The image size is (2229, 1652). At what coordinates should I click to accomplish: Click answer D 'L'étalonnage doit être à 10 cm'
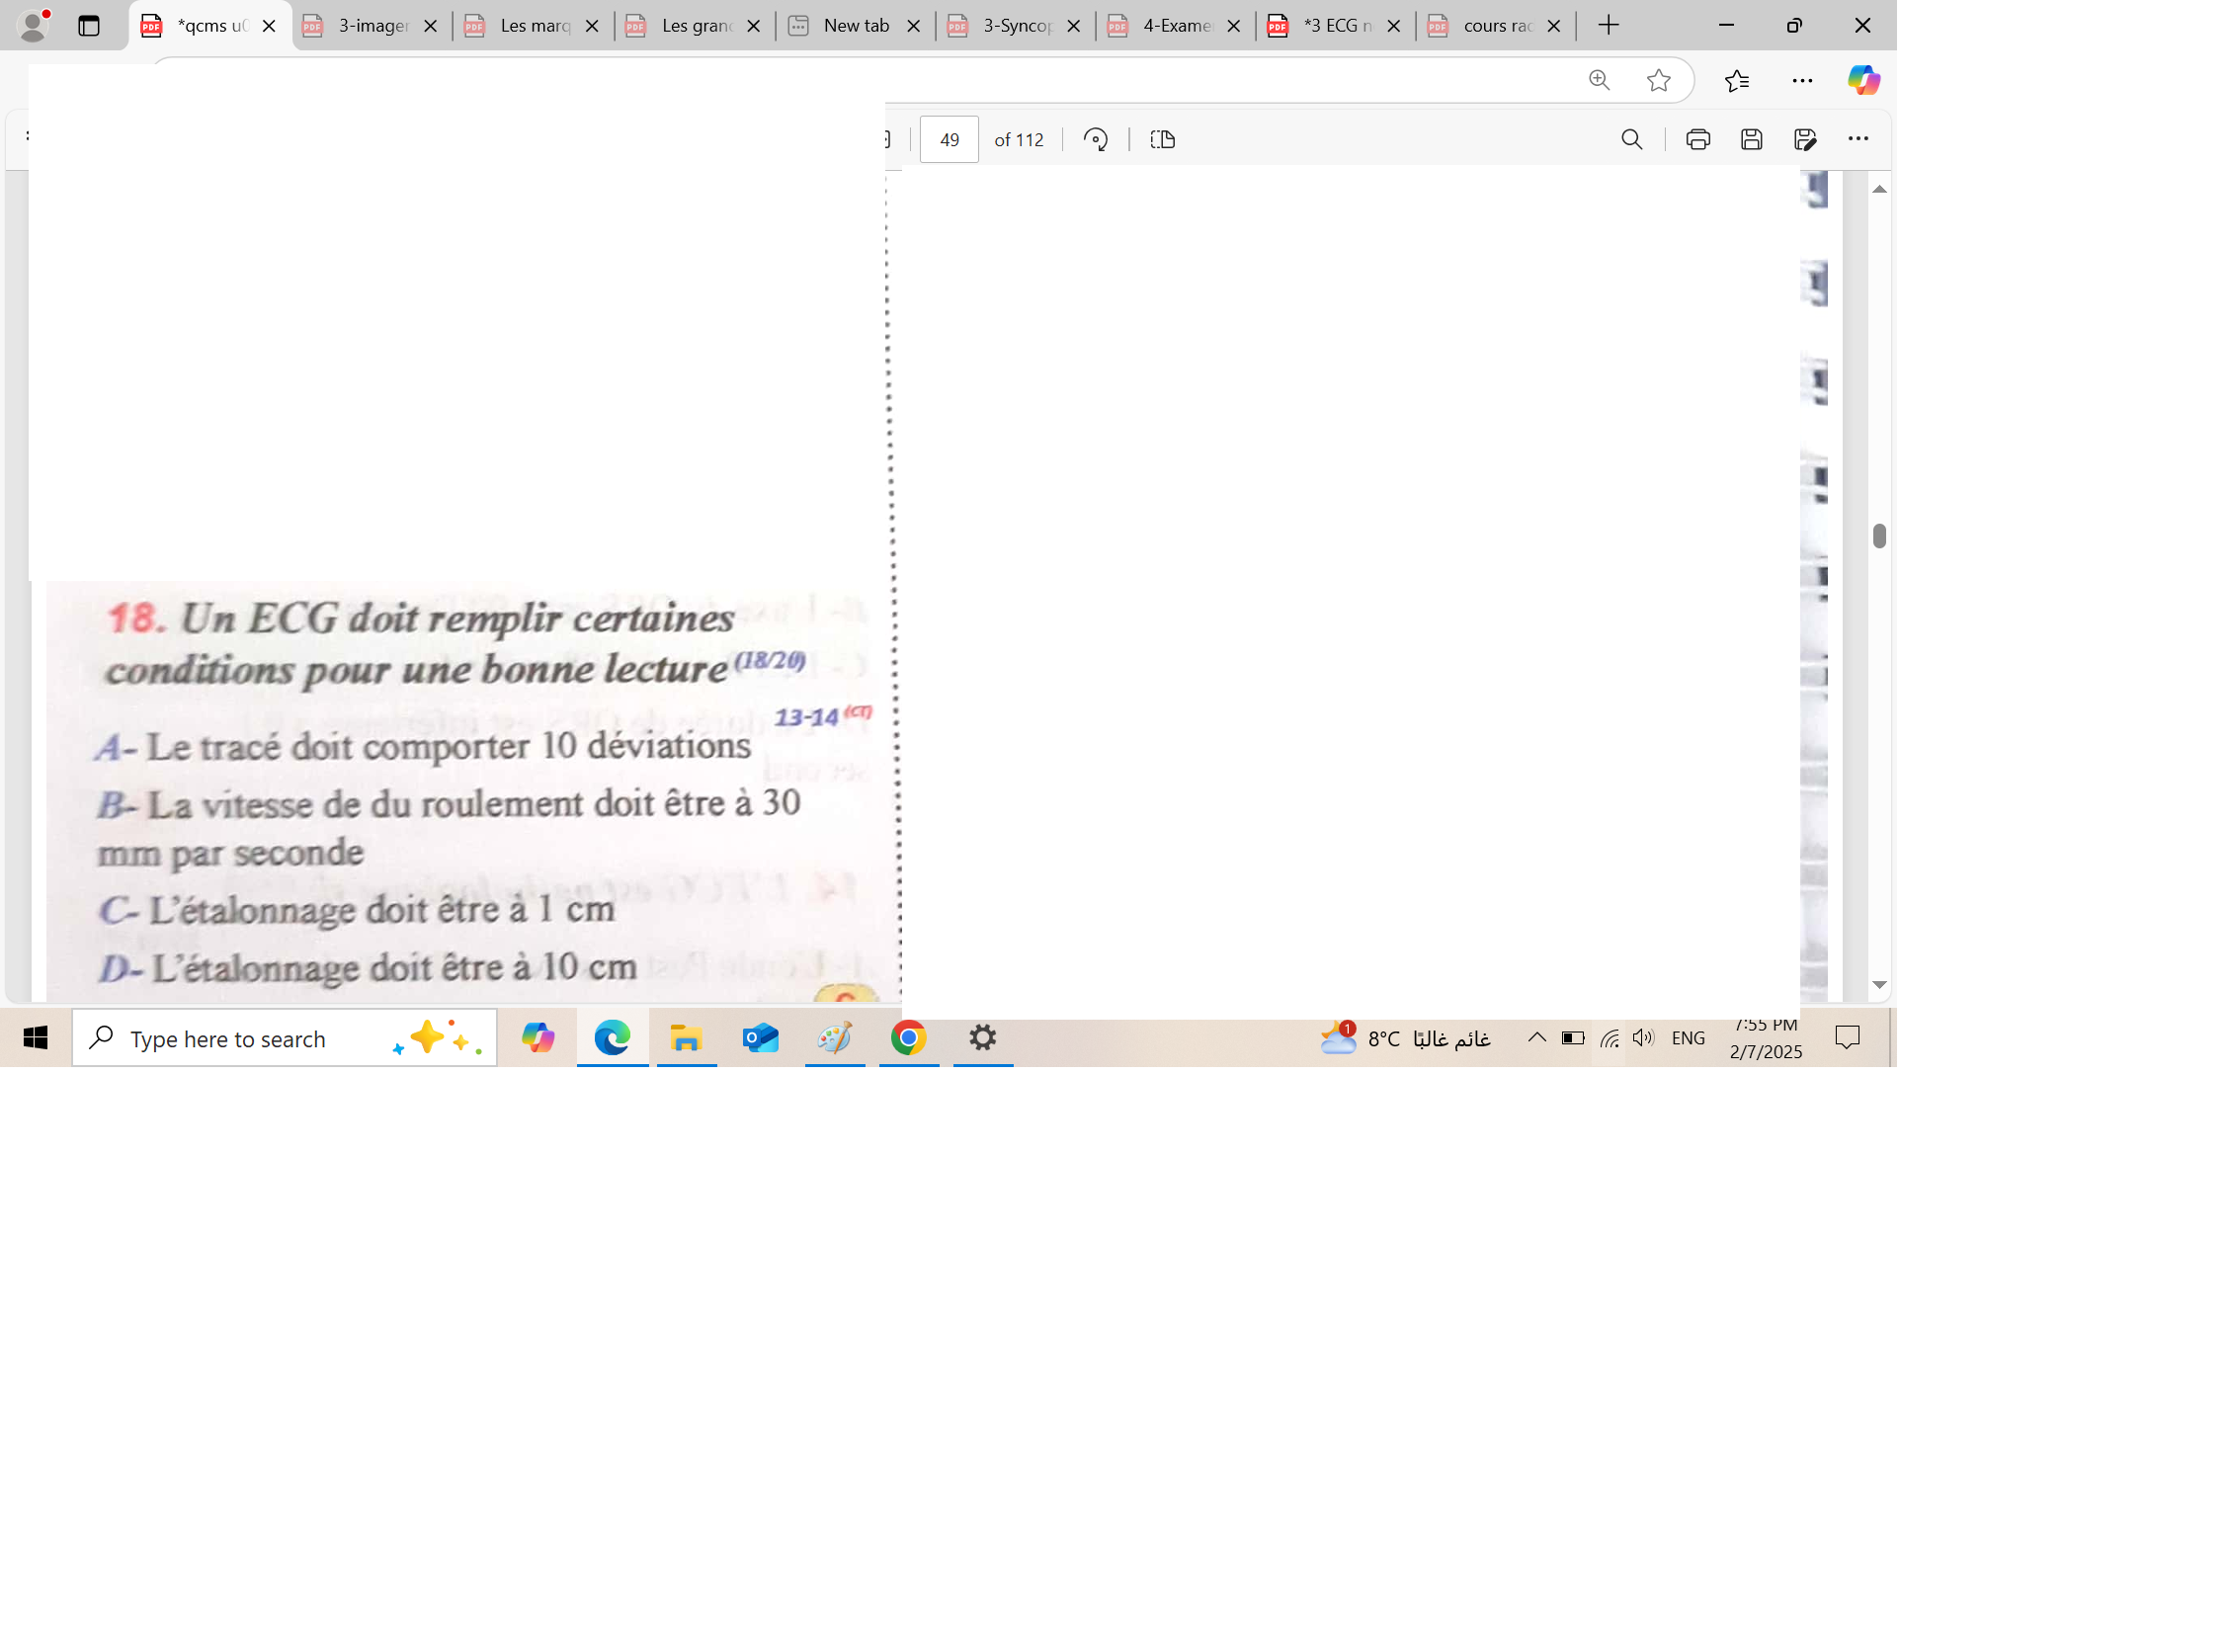coord(368,967)
